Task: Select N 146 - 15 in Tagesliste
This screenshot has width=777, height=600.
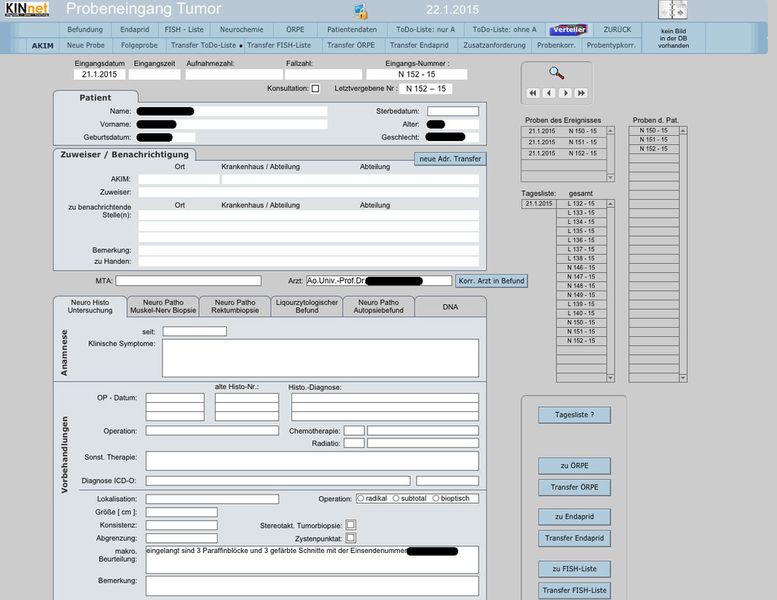Action: (581, 268)
